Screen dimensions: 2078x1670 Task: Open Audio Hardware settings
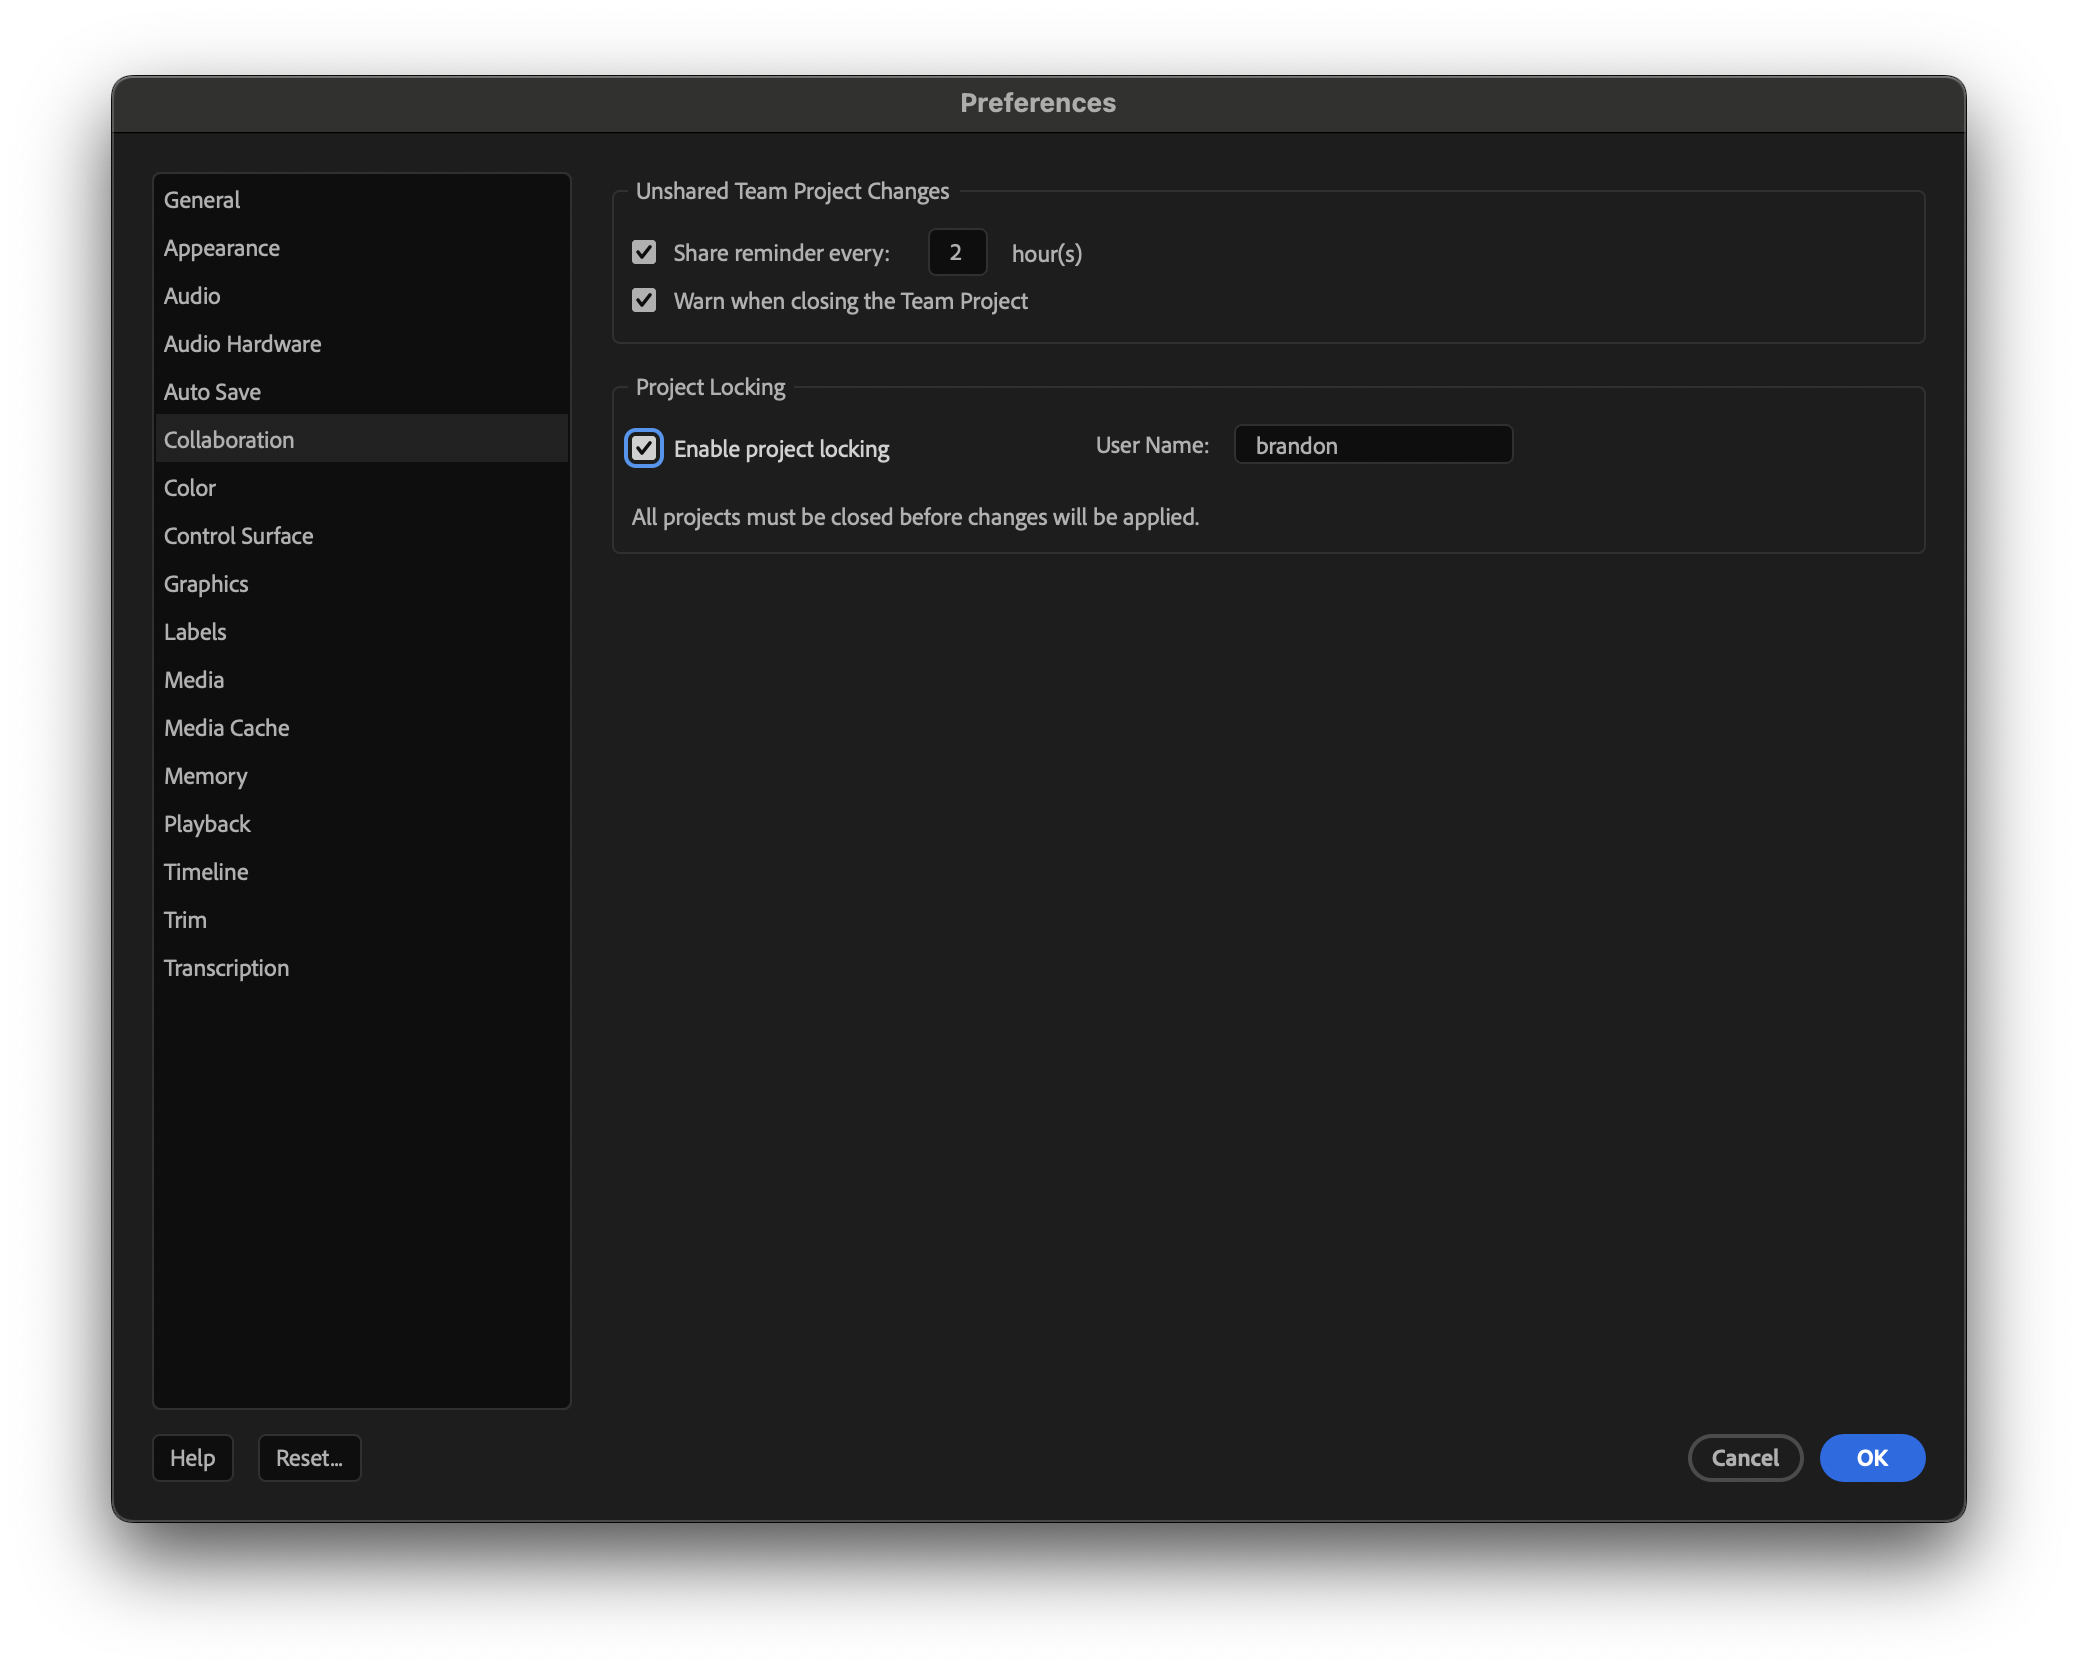[242, 344]
